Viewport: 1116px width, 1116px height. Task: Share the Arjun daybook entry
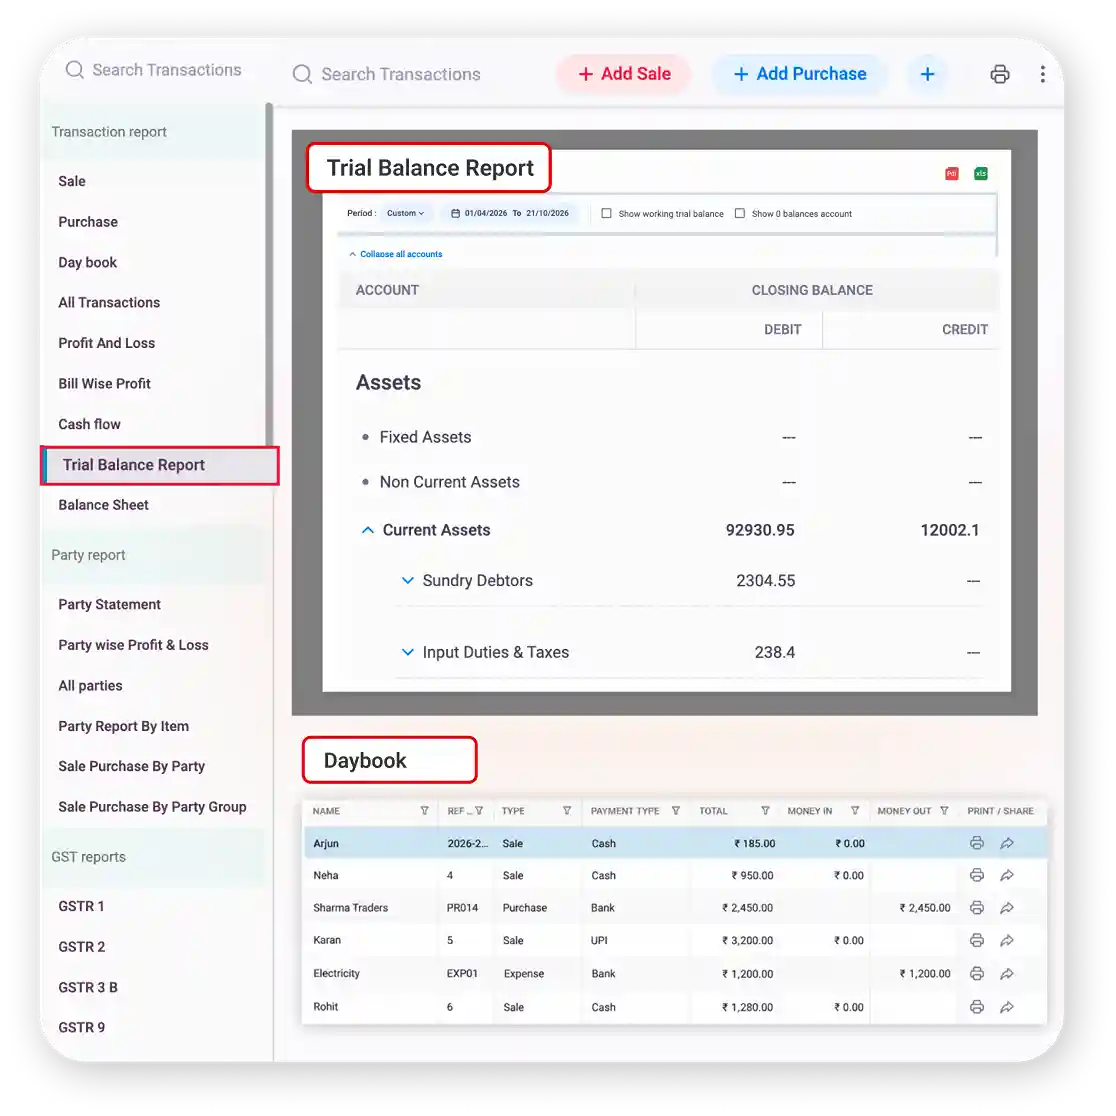click(x=1006, y=843)
